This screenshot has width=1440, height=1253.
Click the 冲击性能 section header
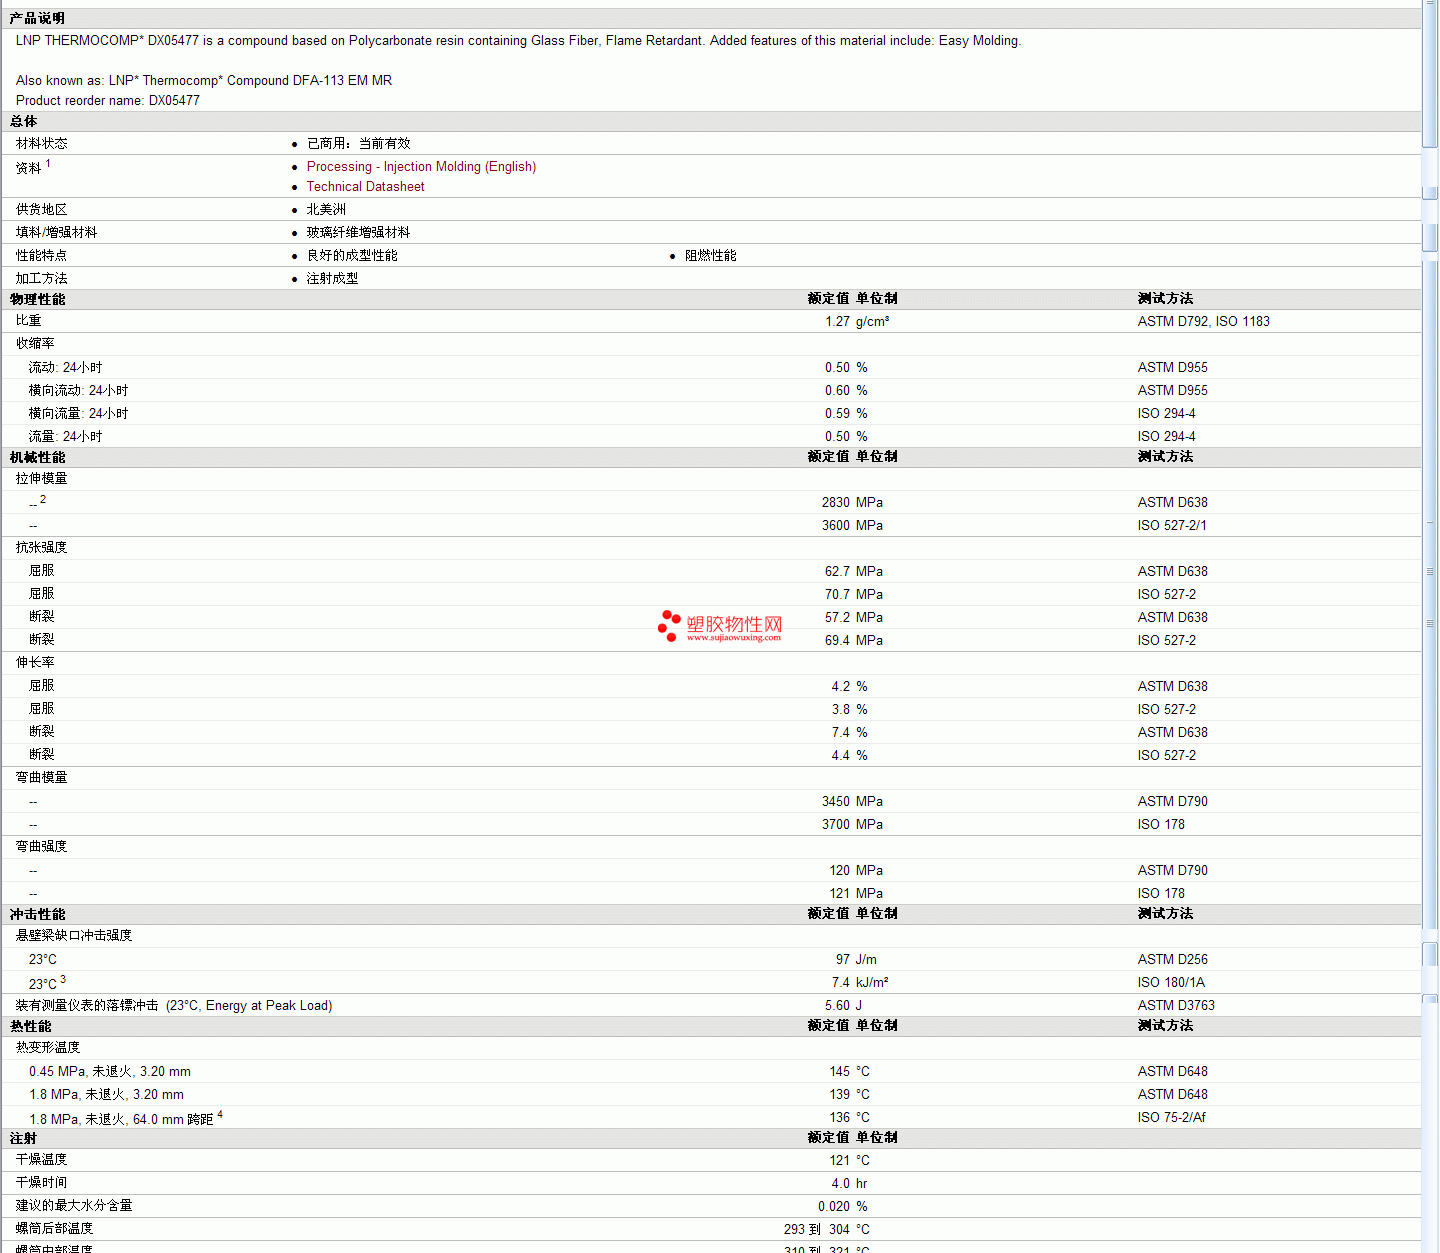pyautogui.click(x=37, y=915)
